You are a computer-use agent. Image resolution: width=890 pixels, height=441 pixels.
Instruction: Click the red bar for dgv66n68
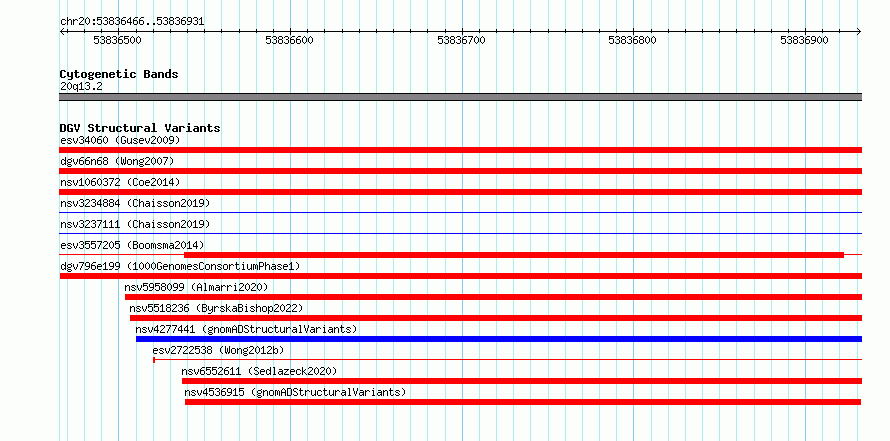(x=460, y=171)
